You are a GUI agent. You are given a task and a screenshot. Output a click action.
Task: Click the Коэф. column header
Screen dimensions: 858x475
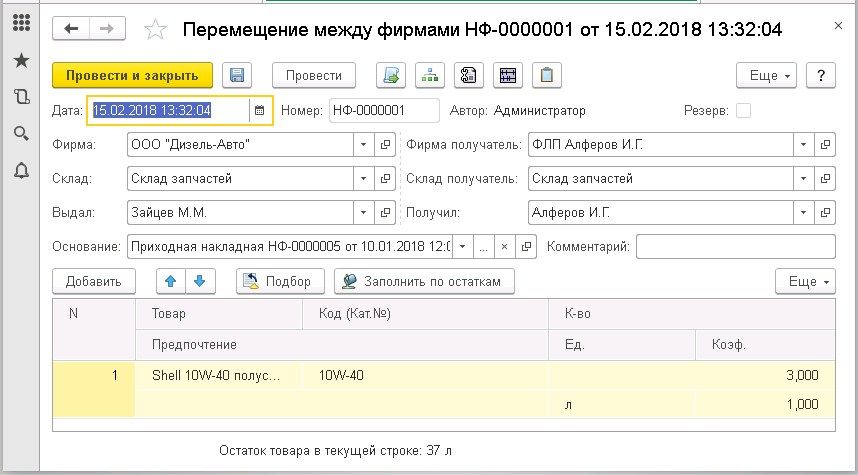766,345
